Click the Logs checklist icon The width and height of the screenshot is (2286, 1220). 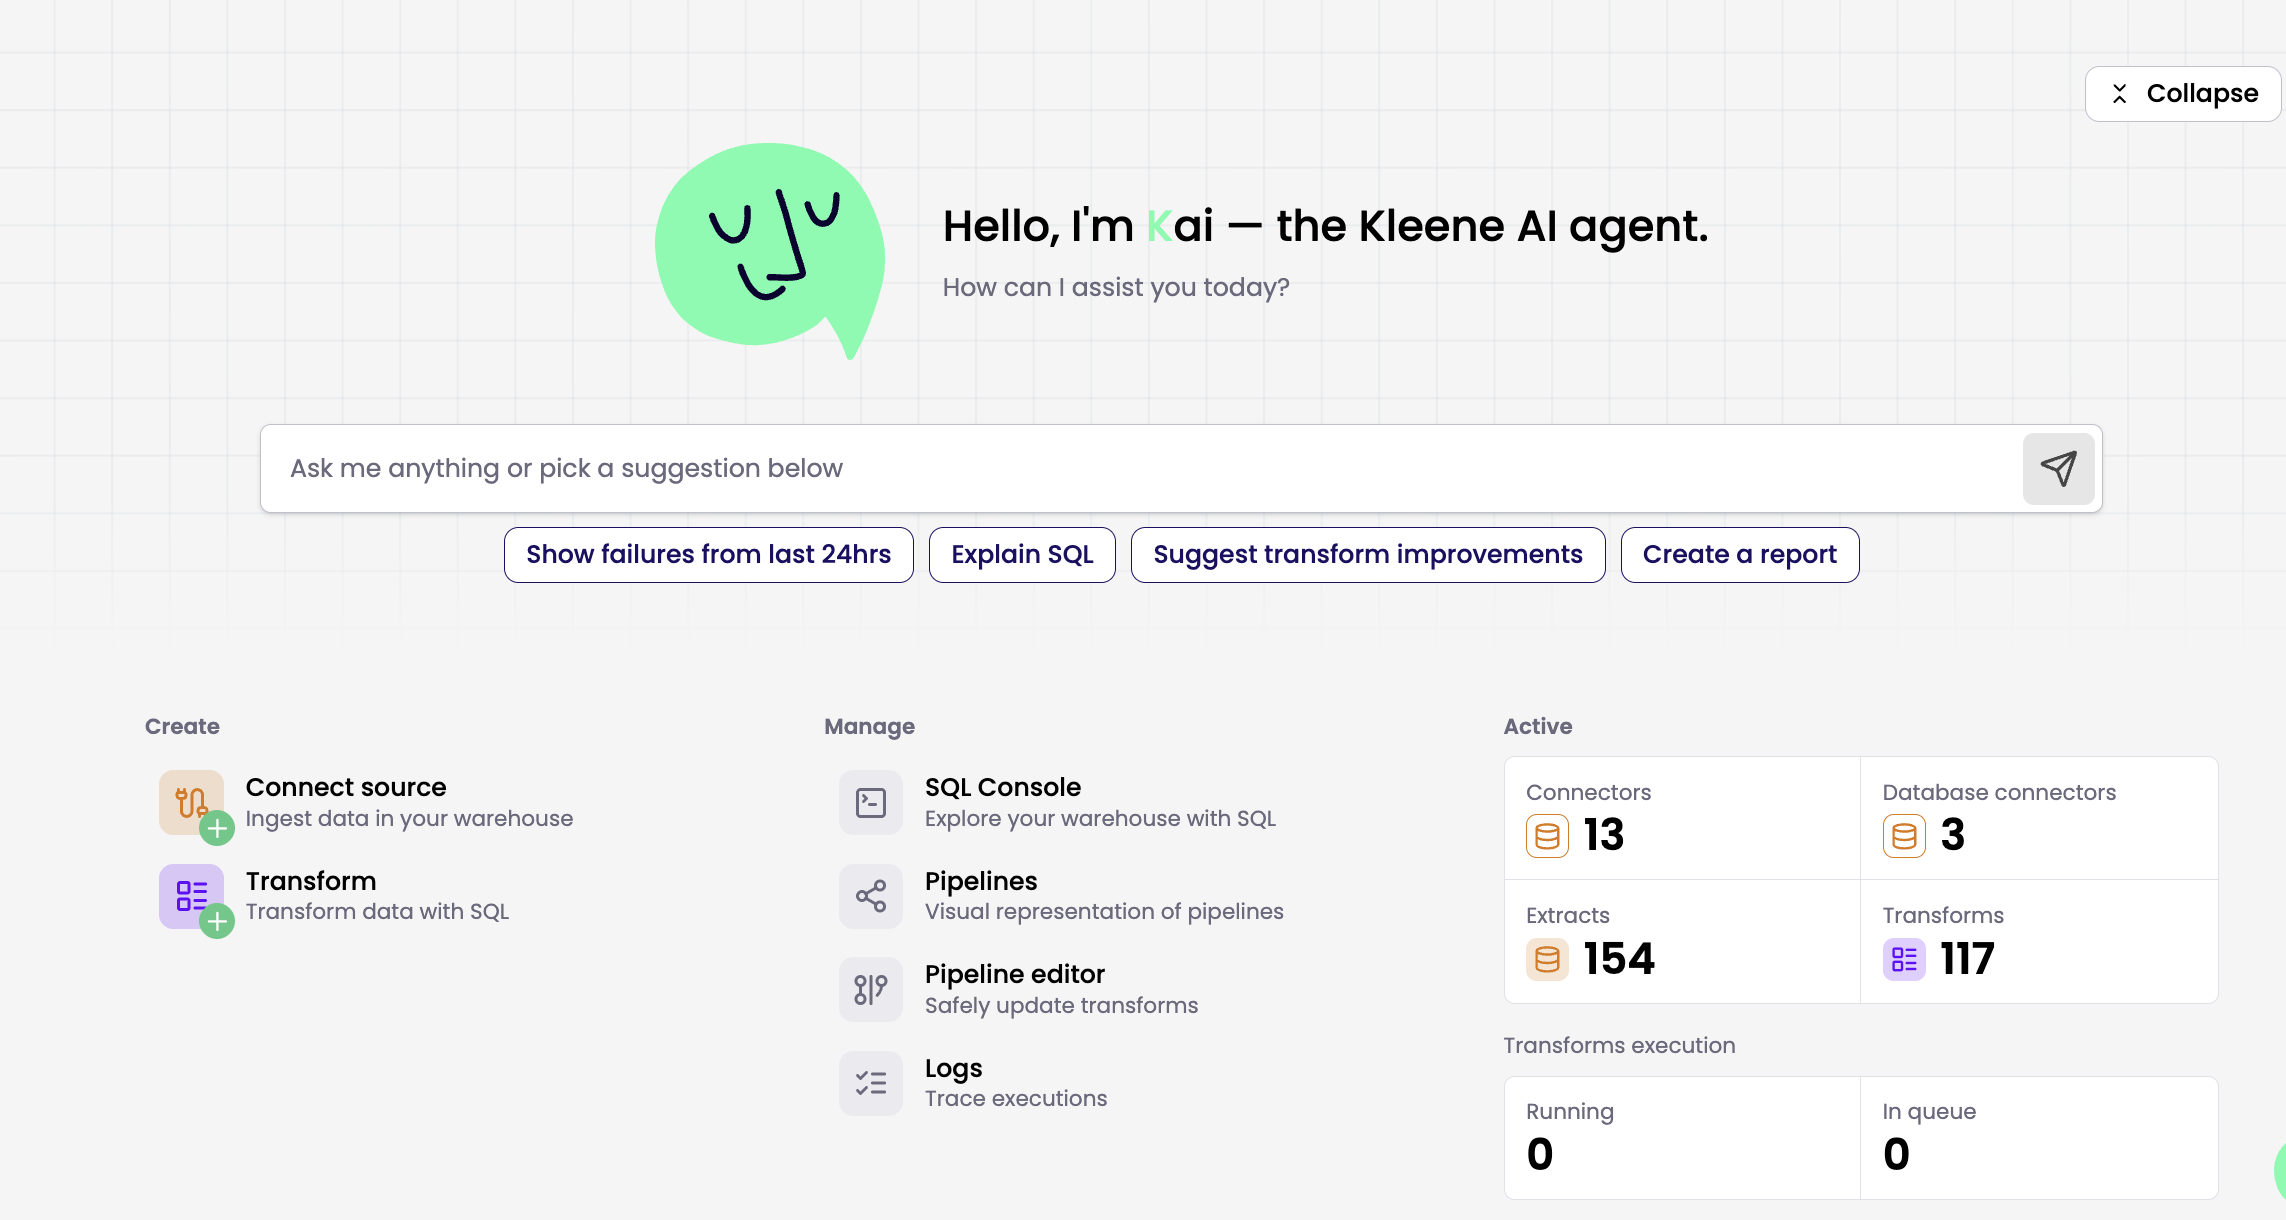click(871, 1083)
